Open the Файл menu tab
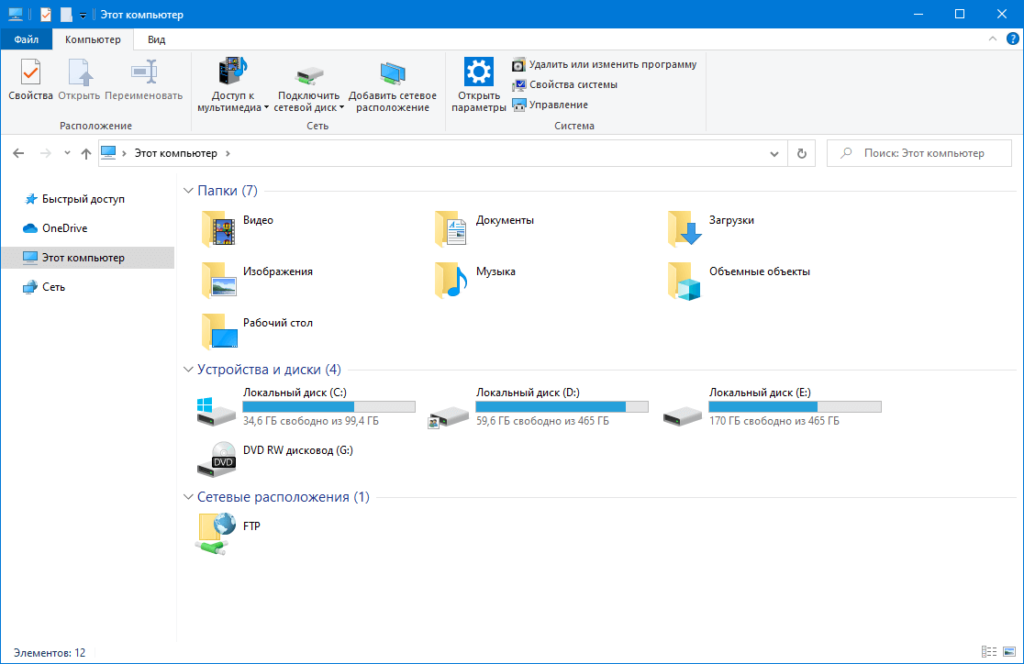This screenshot has width=1024, height=664. [x=26, y=40]
